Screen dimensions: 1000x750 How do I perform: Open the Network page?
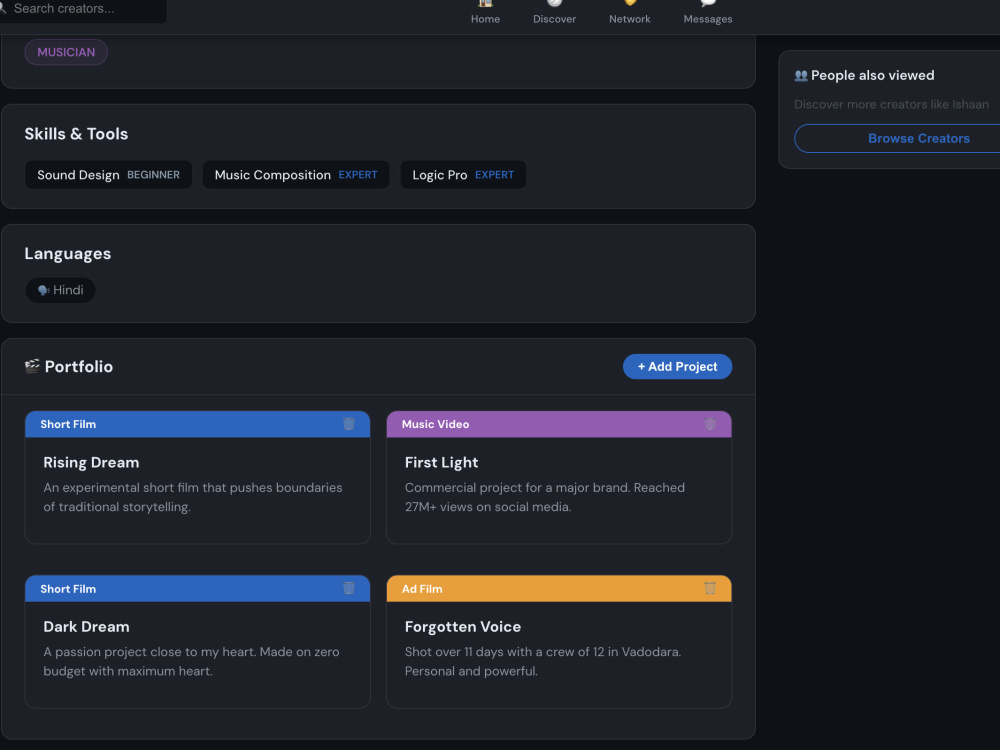[629, 13]
